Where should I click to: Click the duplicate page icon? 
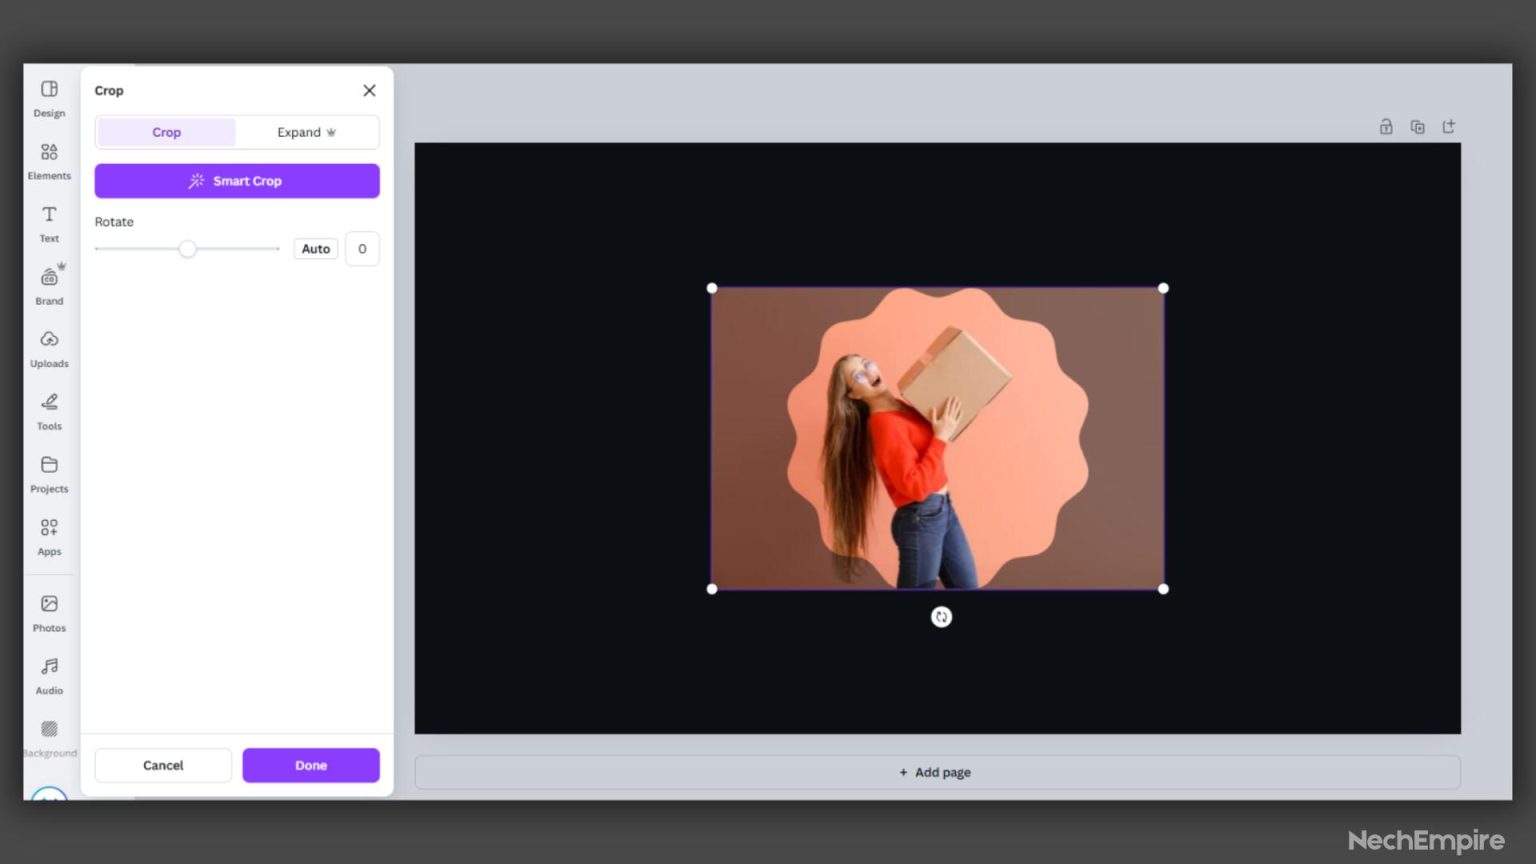1417,127
